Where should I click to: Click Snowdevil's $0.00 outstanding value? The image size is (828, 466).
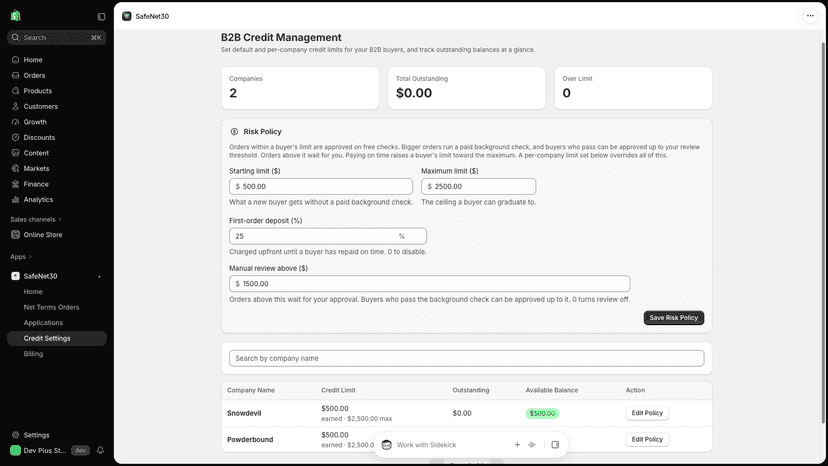click(462, 413)
